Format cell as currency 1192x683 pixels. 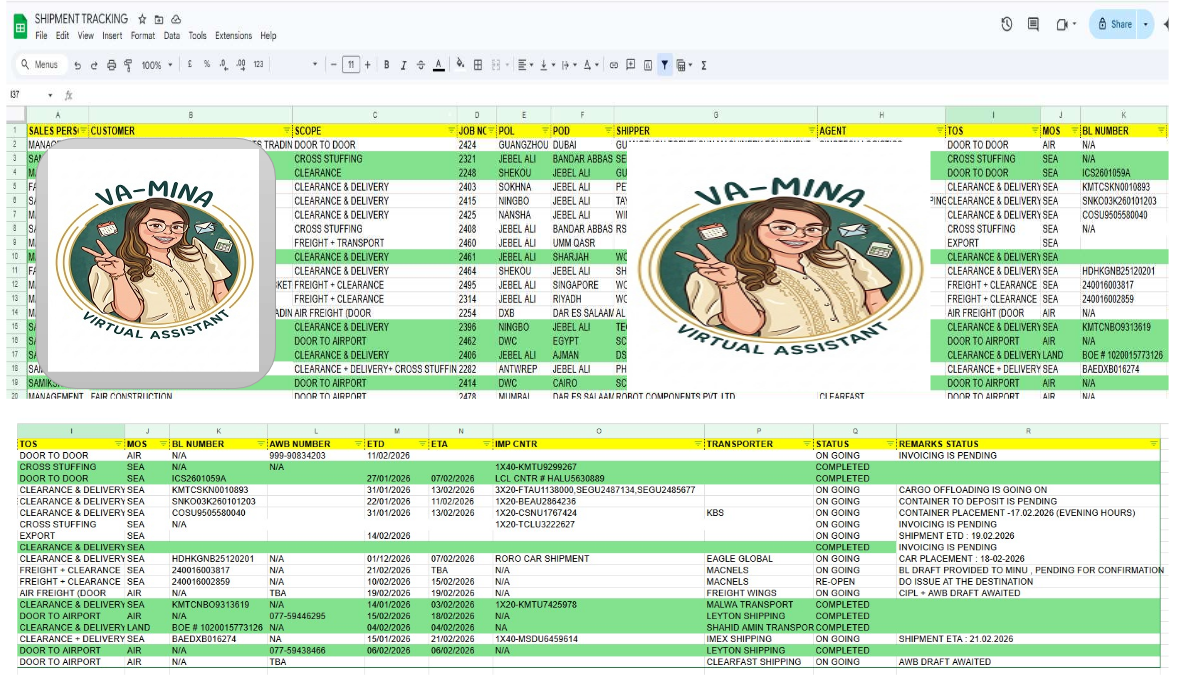point(190,65)
